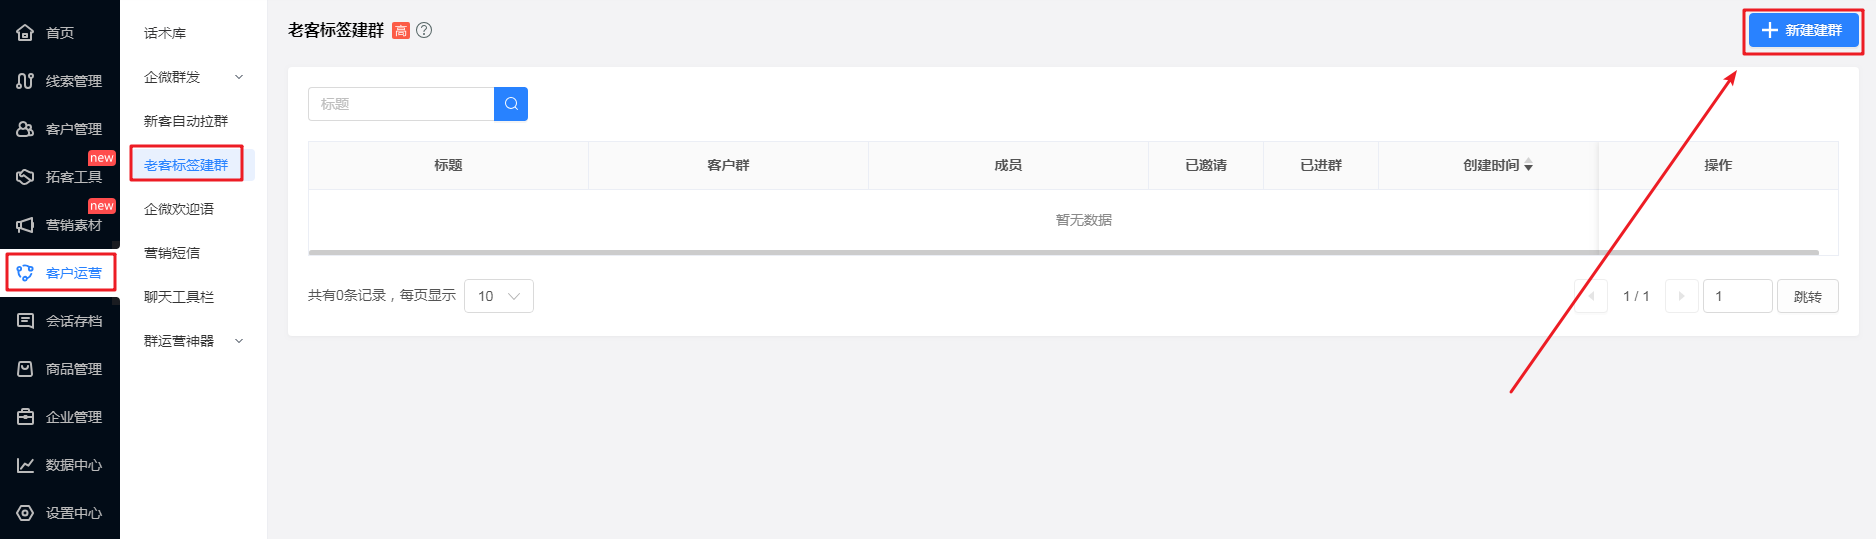This screenshot has height=539, width=1876.
Task: Click the 营销素材 megaphone icon
Action: [25, 225]
